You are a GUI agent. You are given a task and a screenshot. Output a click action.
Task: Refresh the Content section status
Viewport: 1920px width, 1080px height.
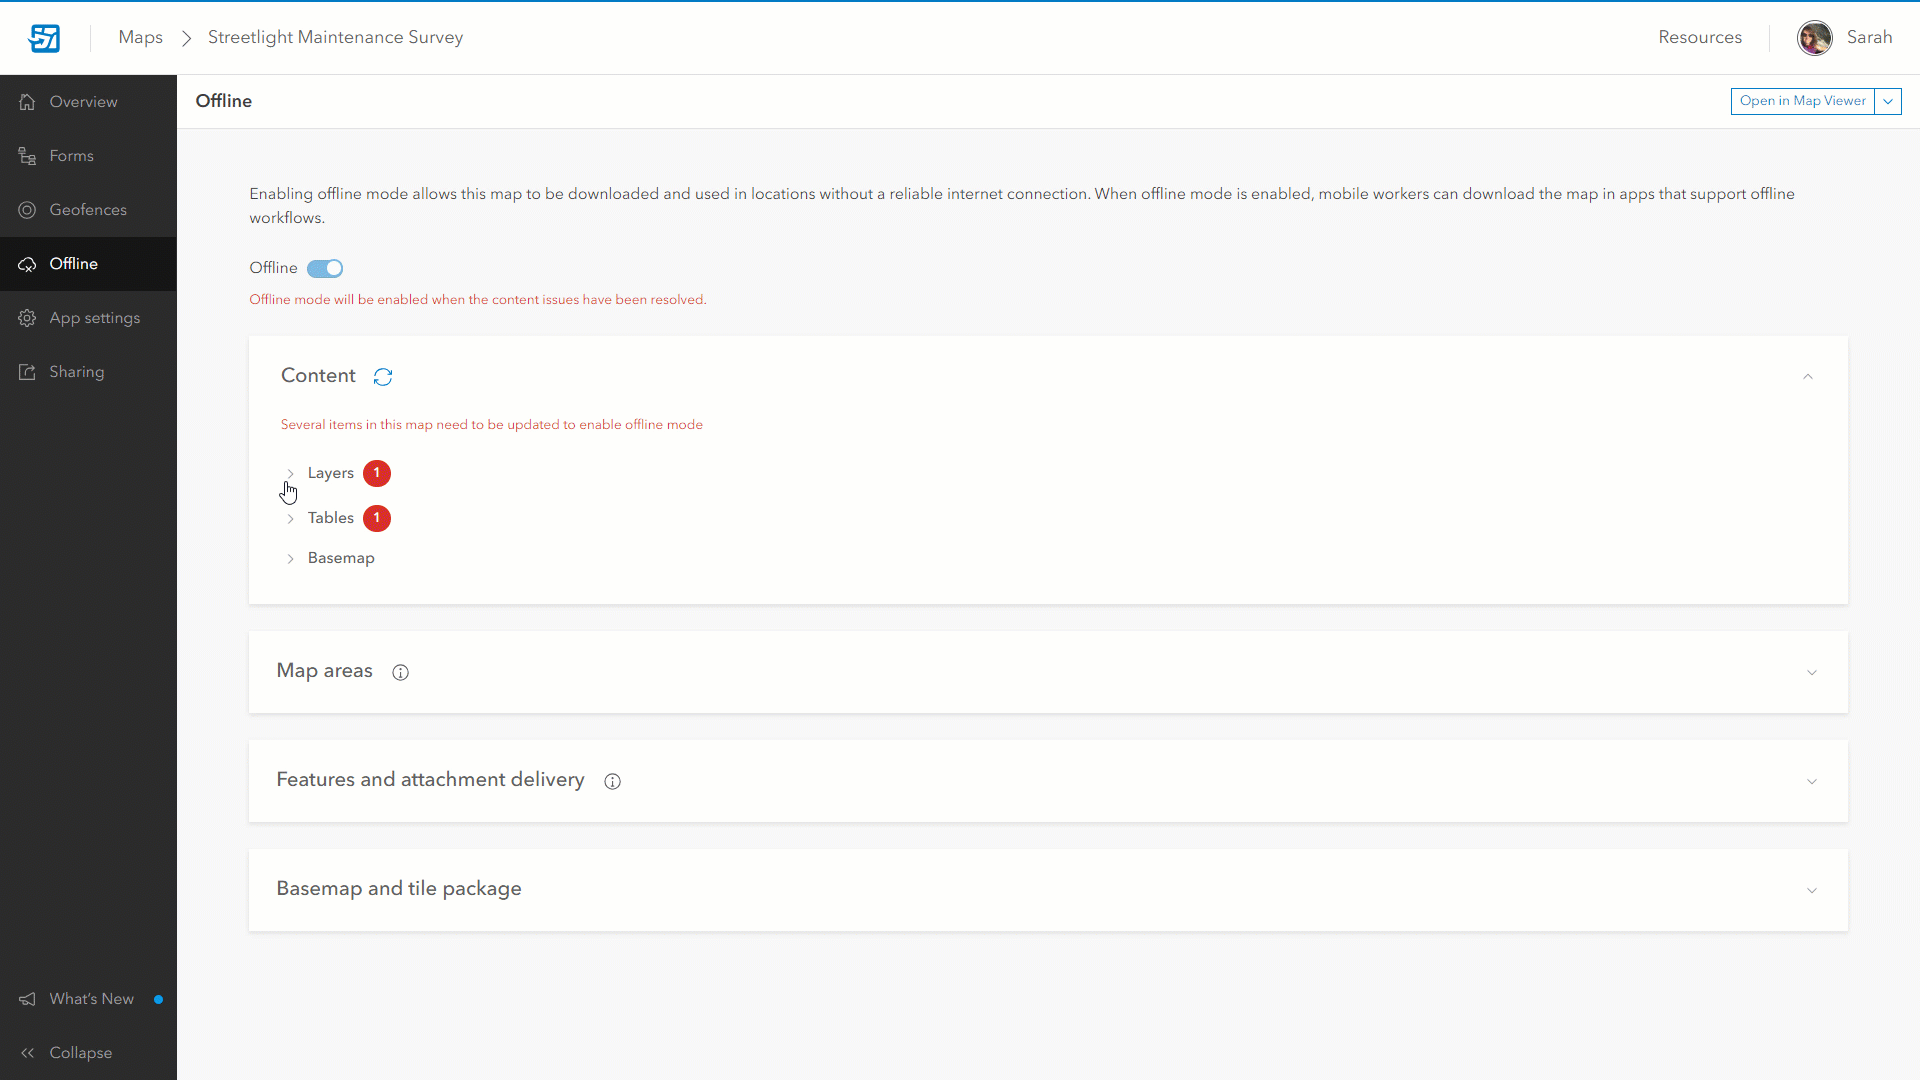click(x=382, y=377)
